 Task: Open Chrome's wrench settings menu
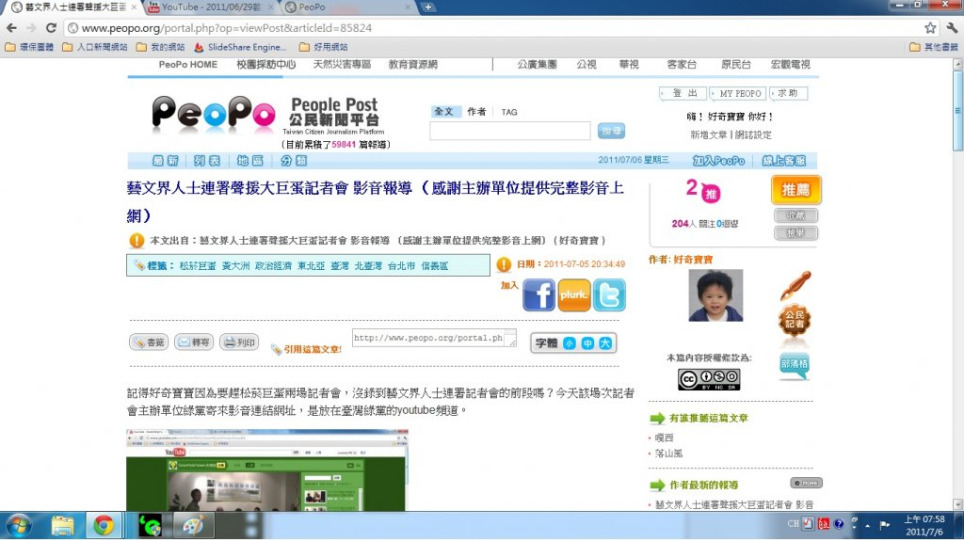coord(951,28)
